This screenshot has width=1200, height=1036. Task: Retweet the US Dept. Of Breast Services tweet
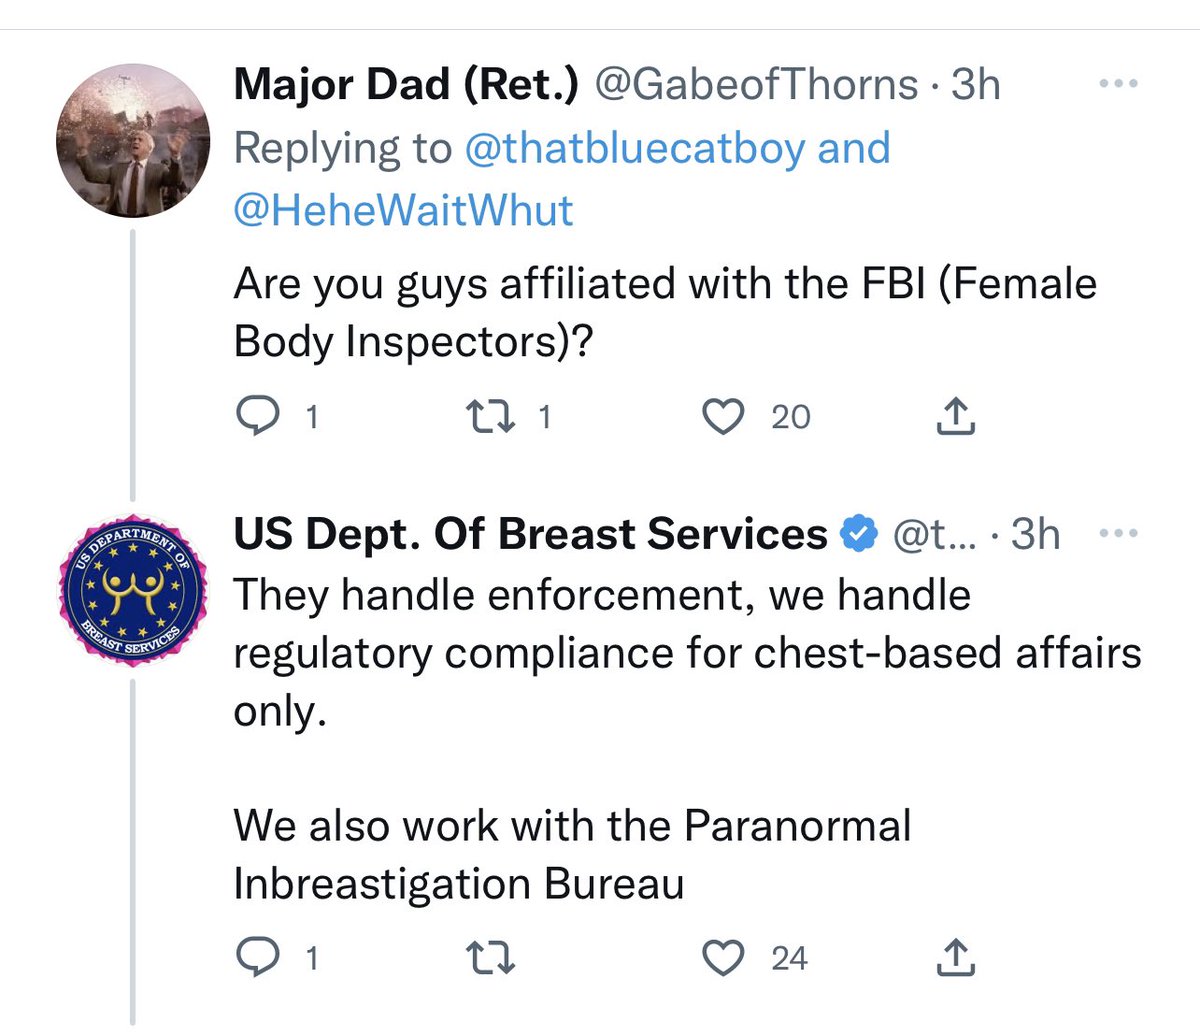click(494, 958)
